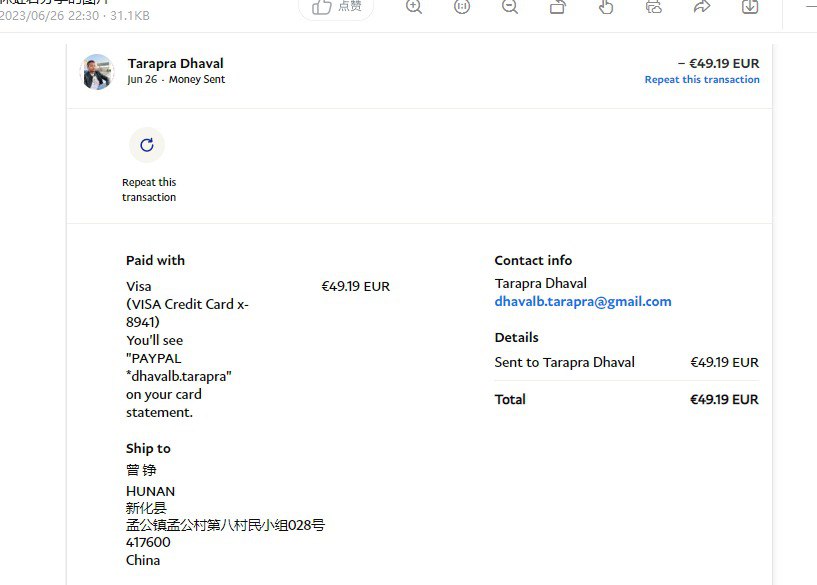
Task: Click the bold Tarapra Dhaval header name
Action: [x=175, y=63]
